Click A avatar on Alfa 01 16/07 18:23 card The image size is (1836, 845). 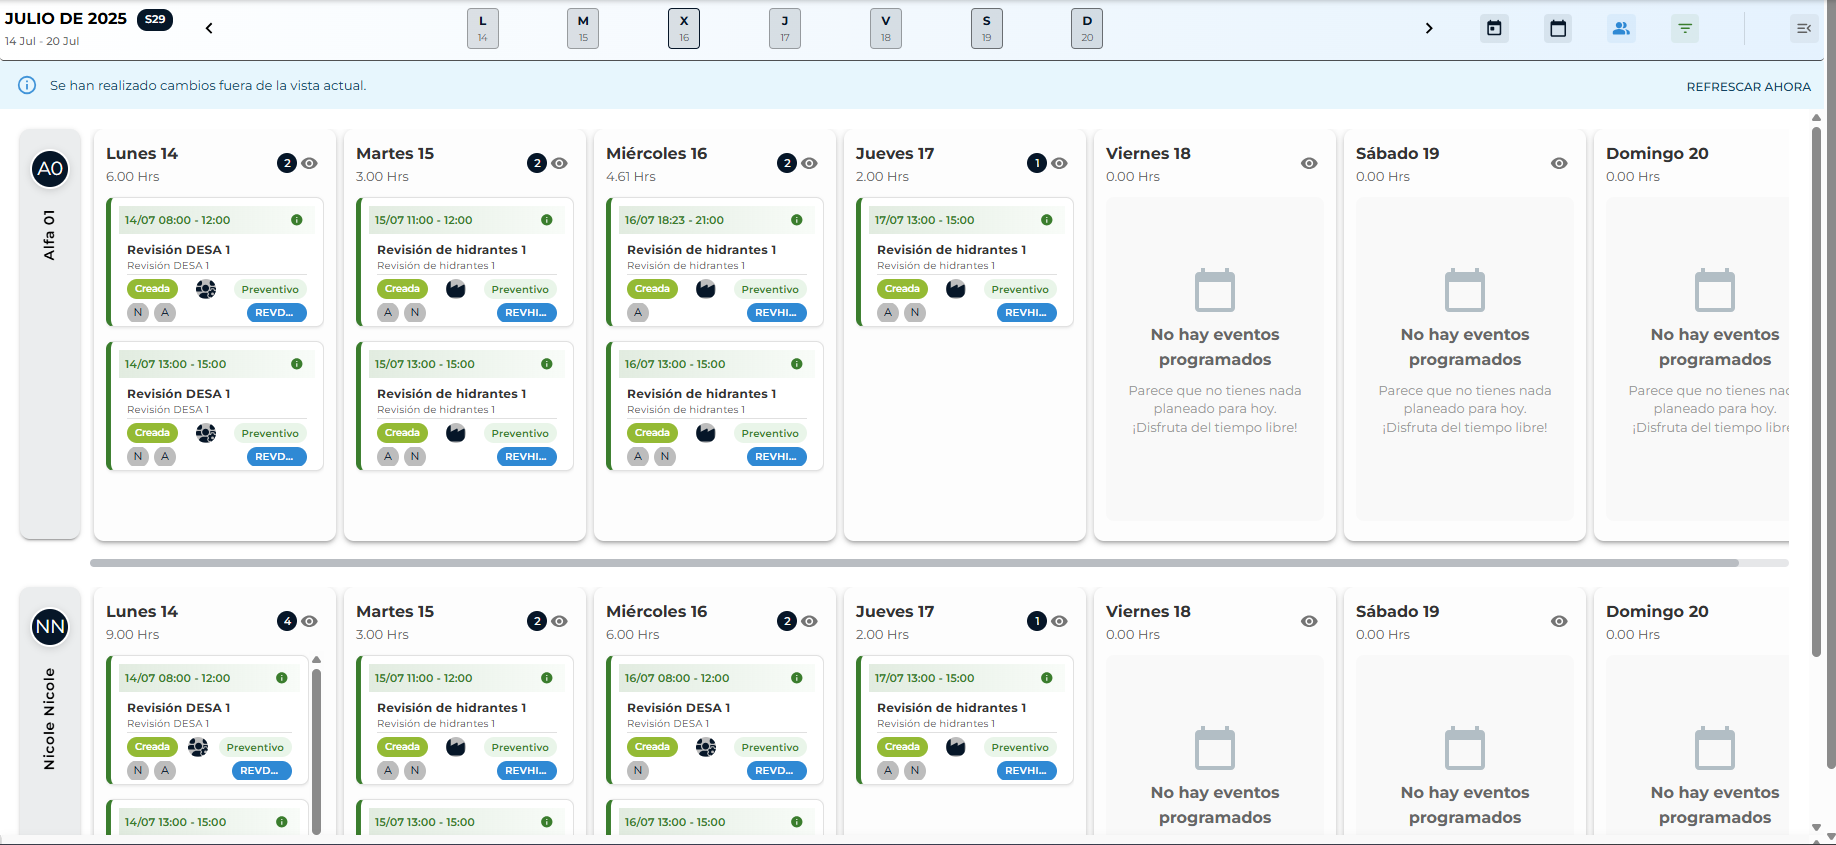click(638, 313)
